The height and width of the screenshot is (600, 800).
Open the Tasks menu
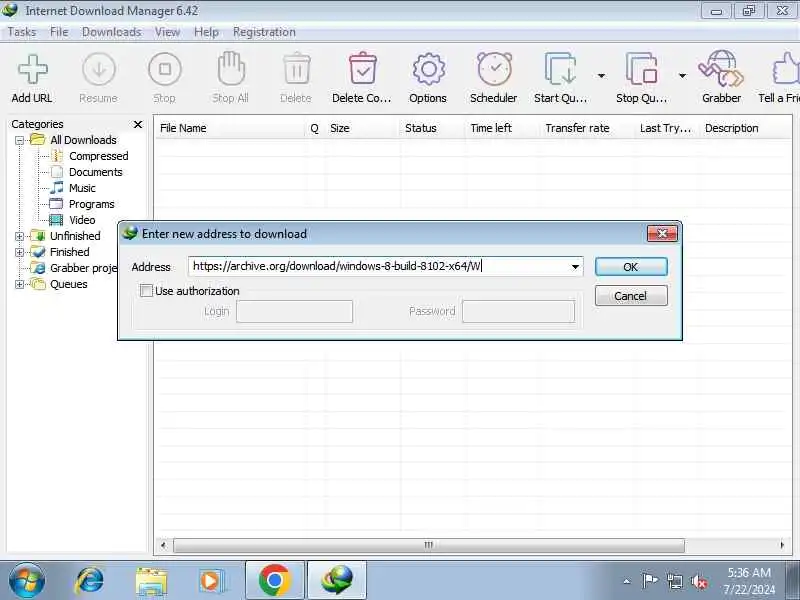(22, 32)
